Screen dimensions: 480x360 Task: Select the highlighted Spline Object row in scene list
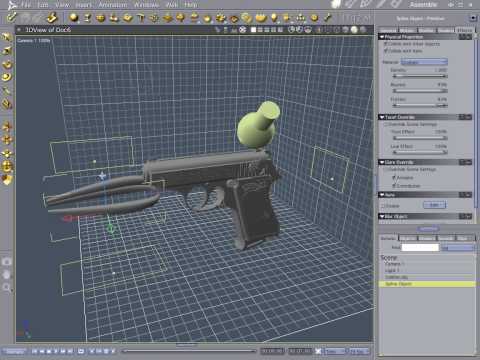427,284
